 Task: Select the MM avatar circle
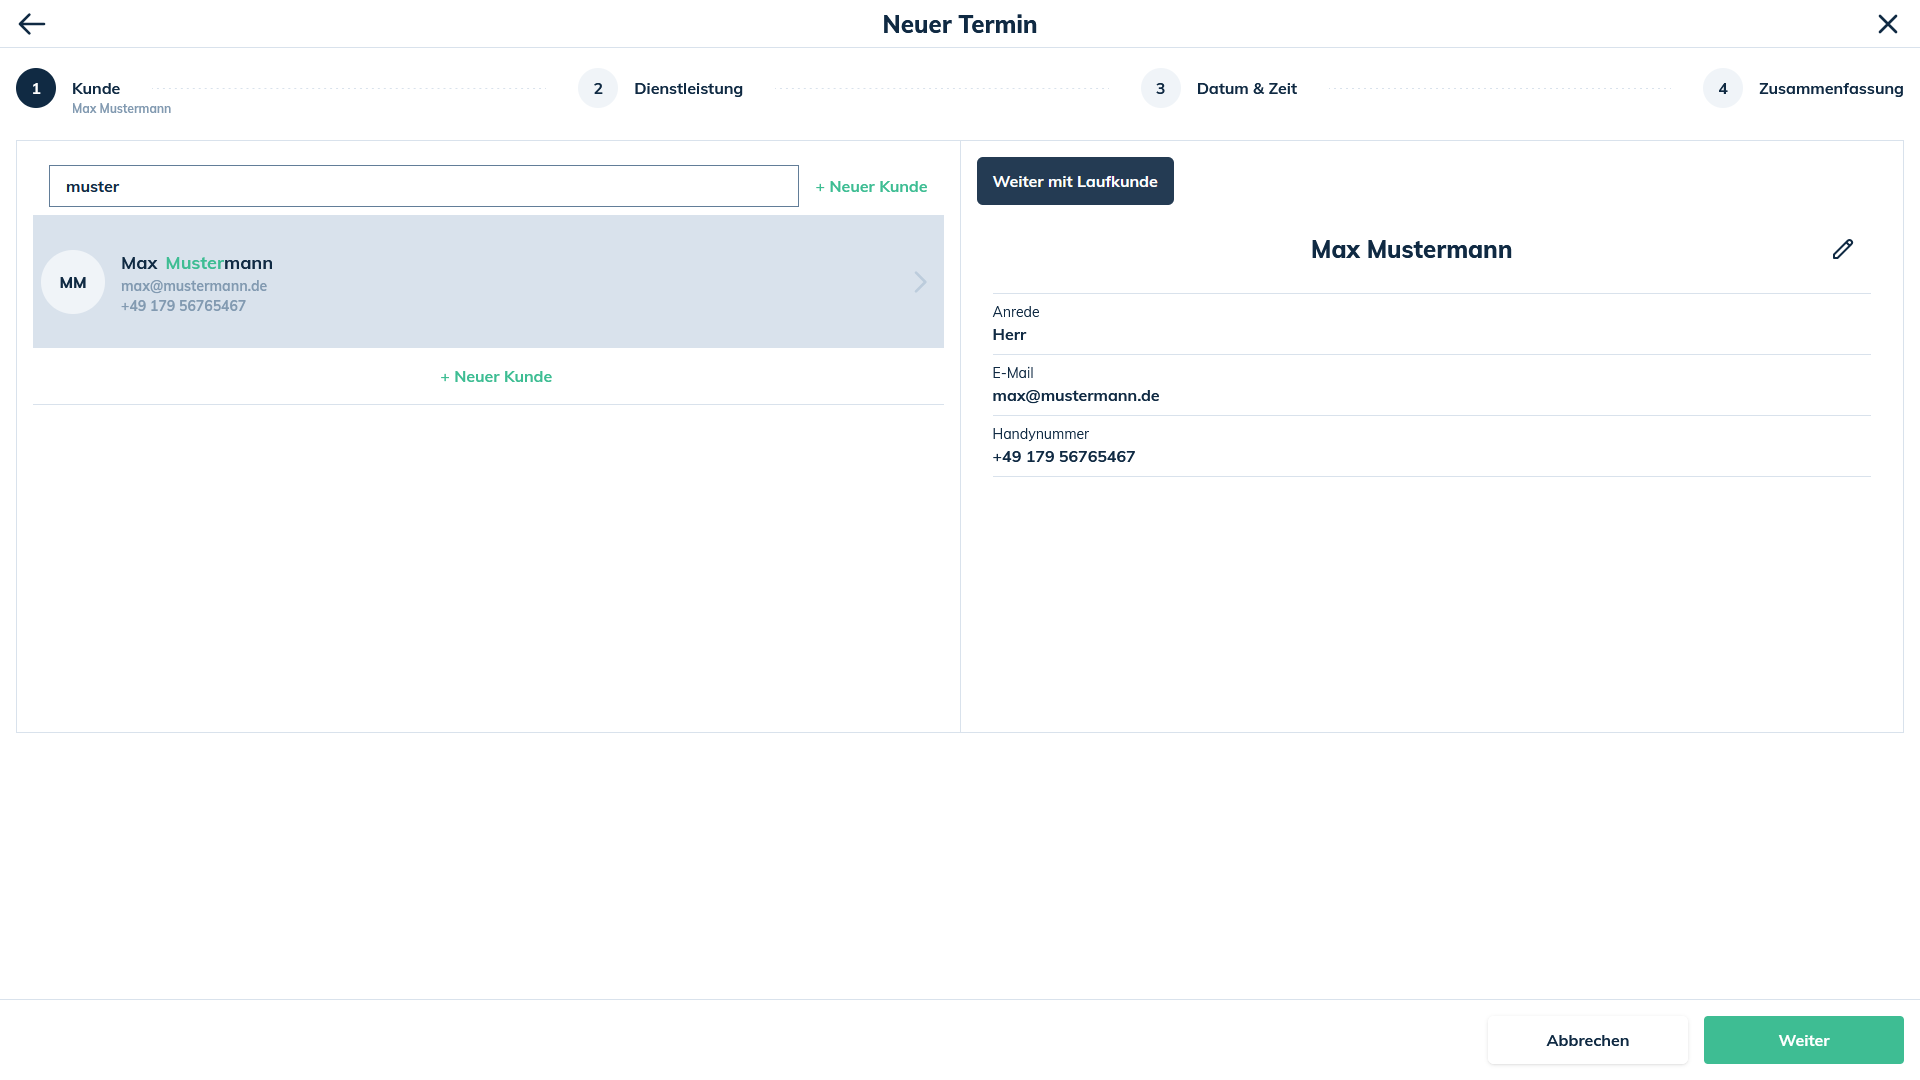pos(73,282)
